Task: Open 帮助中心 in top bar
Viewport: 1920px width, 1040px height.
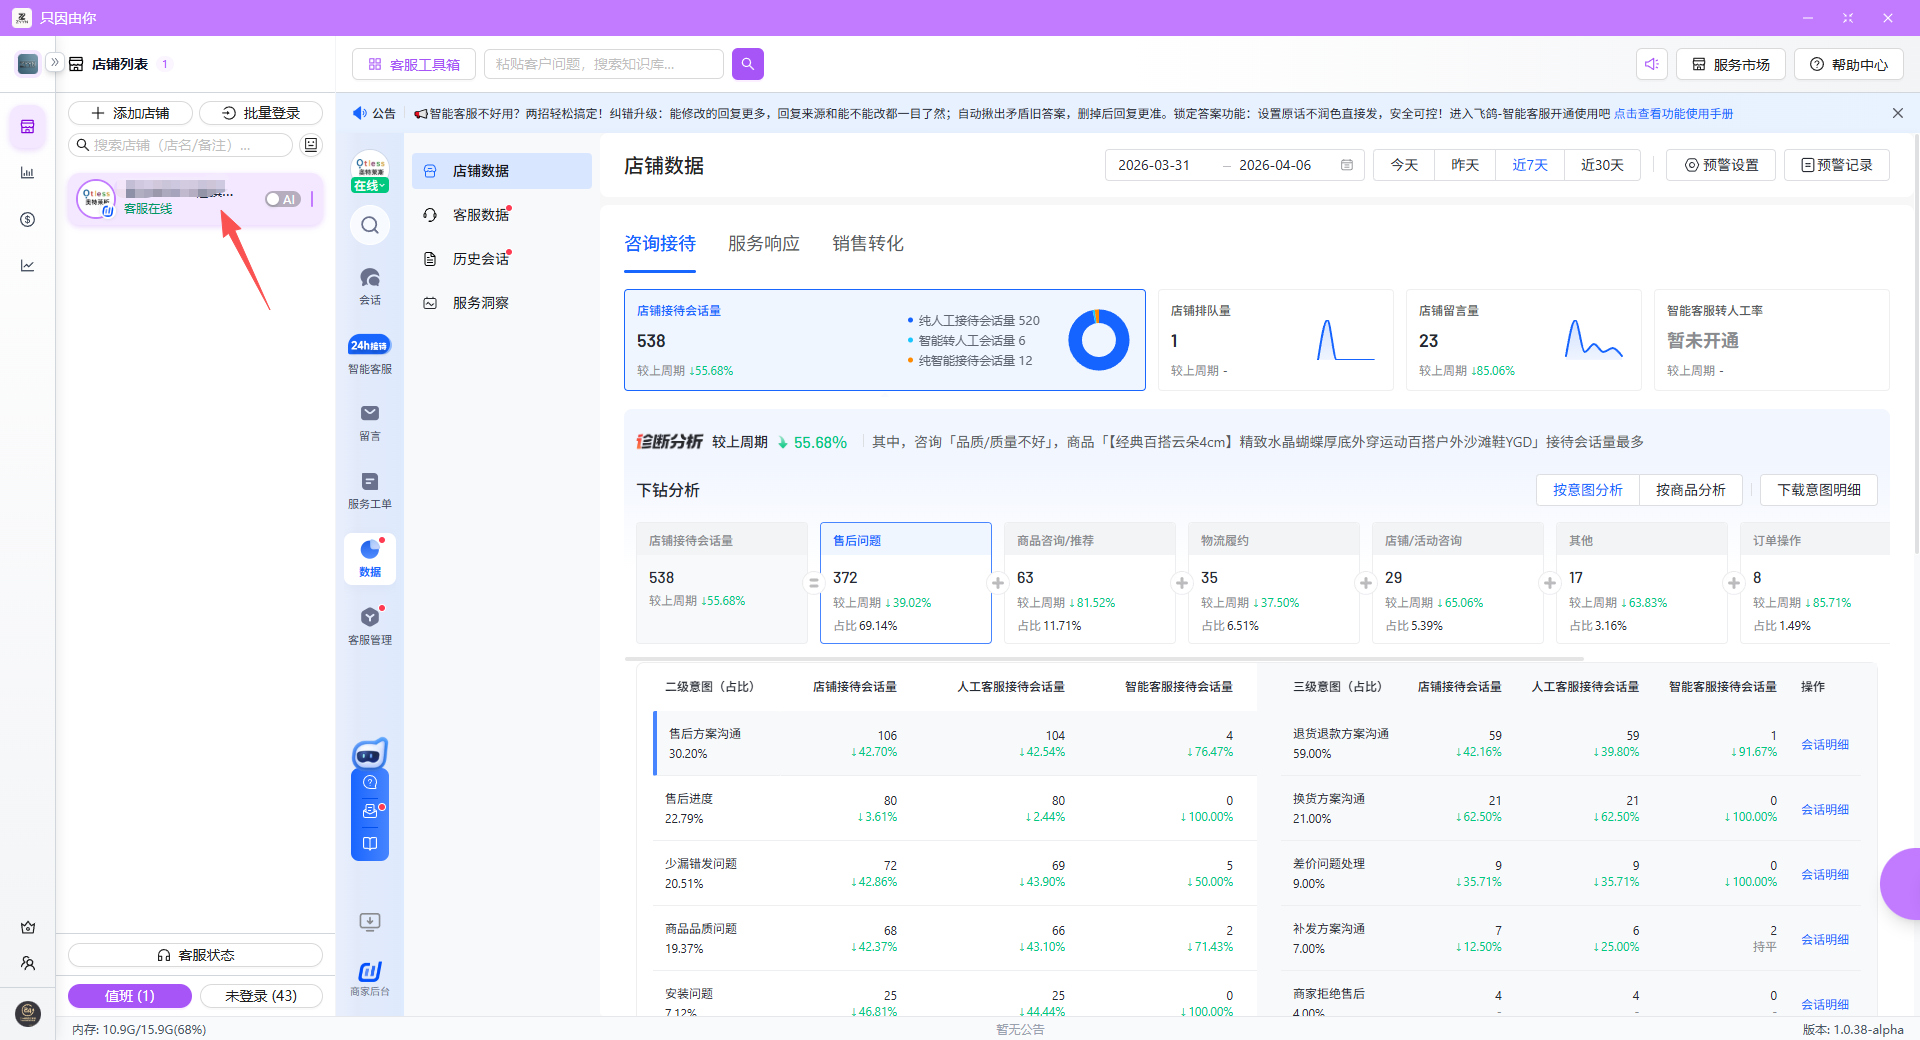Action: 1849,64
